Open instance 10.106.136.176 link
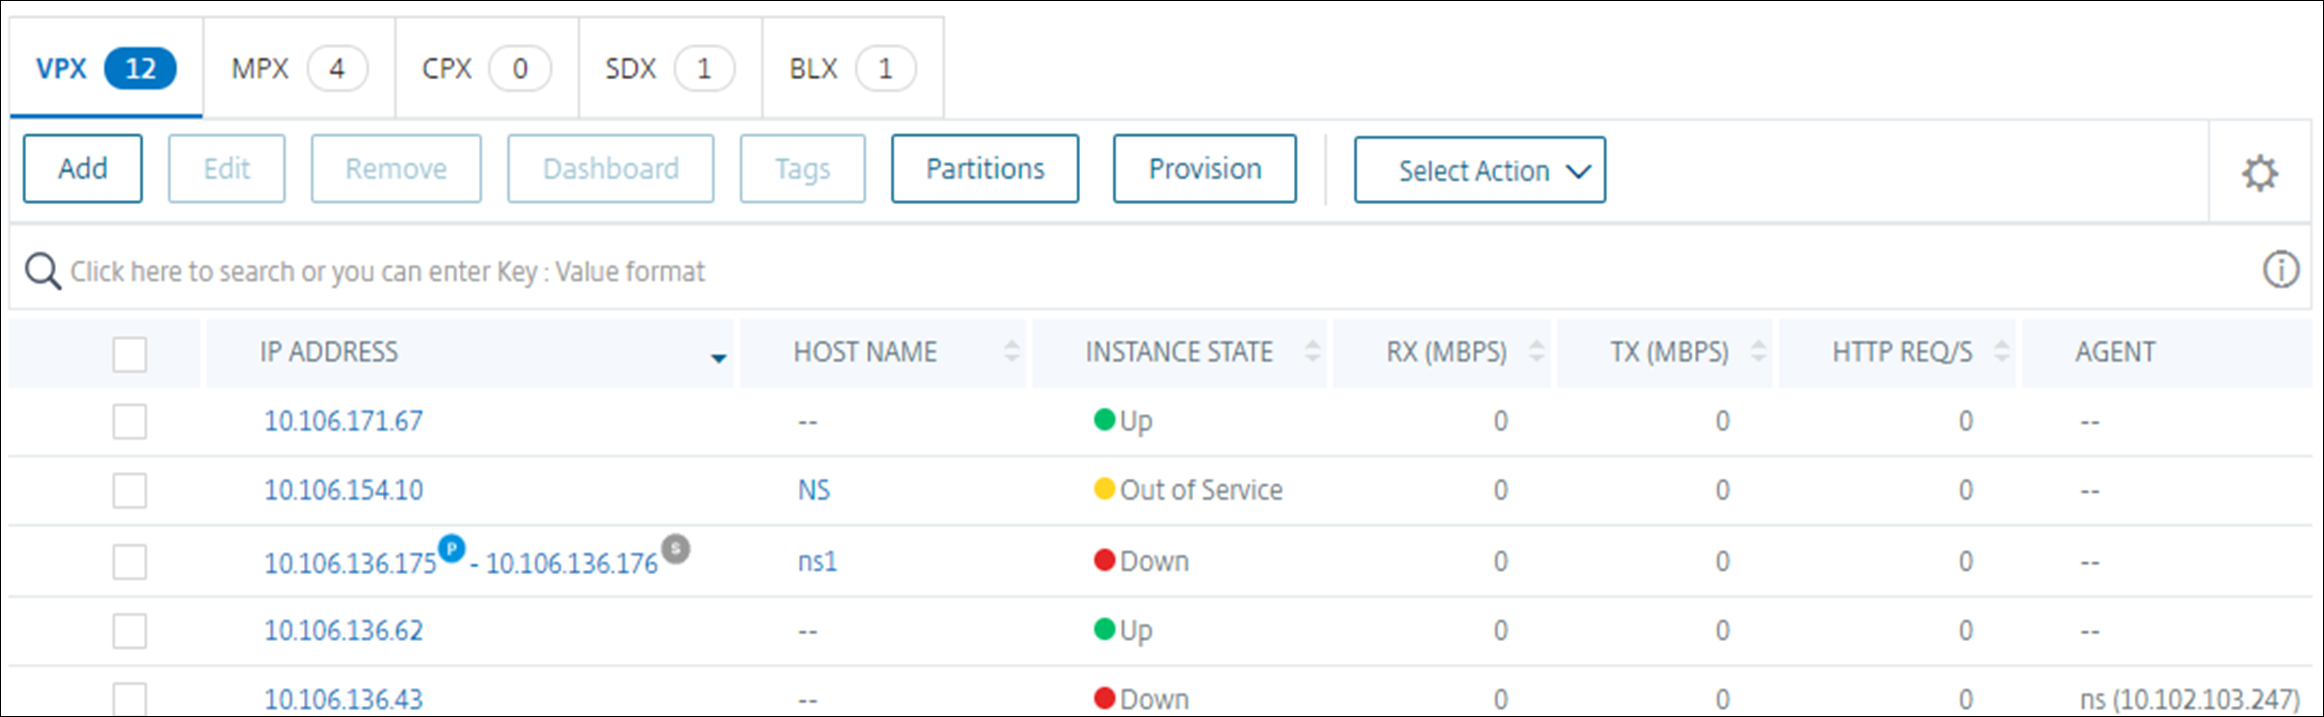 pos(572,563)
